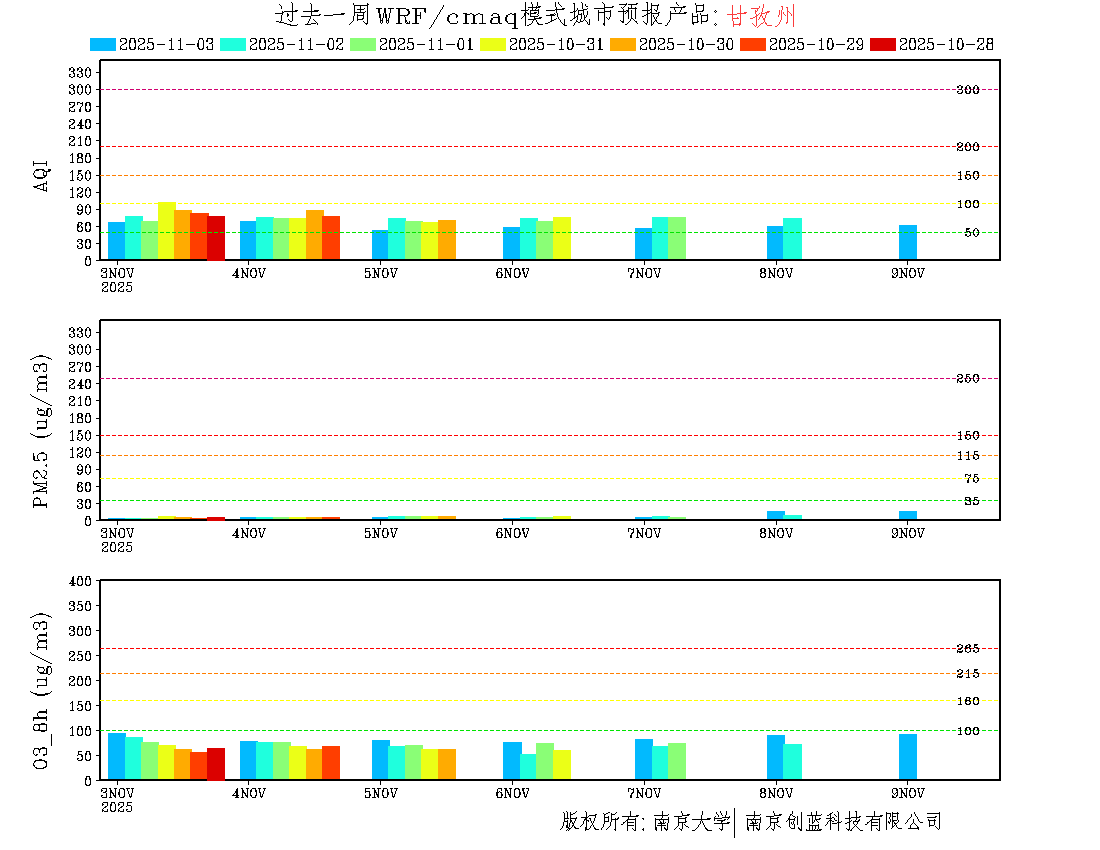Click the 2025-11-02 cyan legend swatch
The image size is (1100, 850).
pyautogui.click(x=233, y=44)
